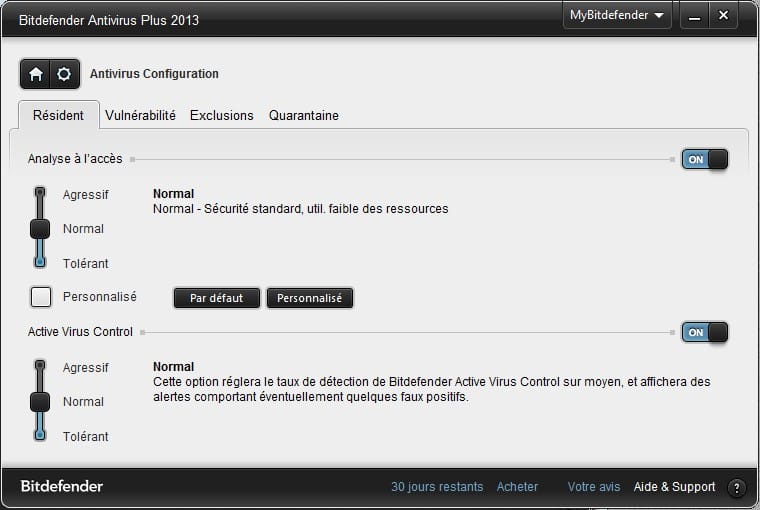Click the Personnalisé button

(310, 298)
